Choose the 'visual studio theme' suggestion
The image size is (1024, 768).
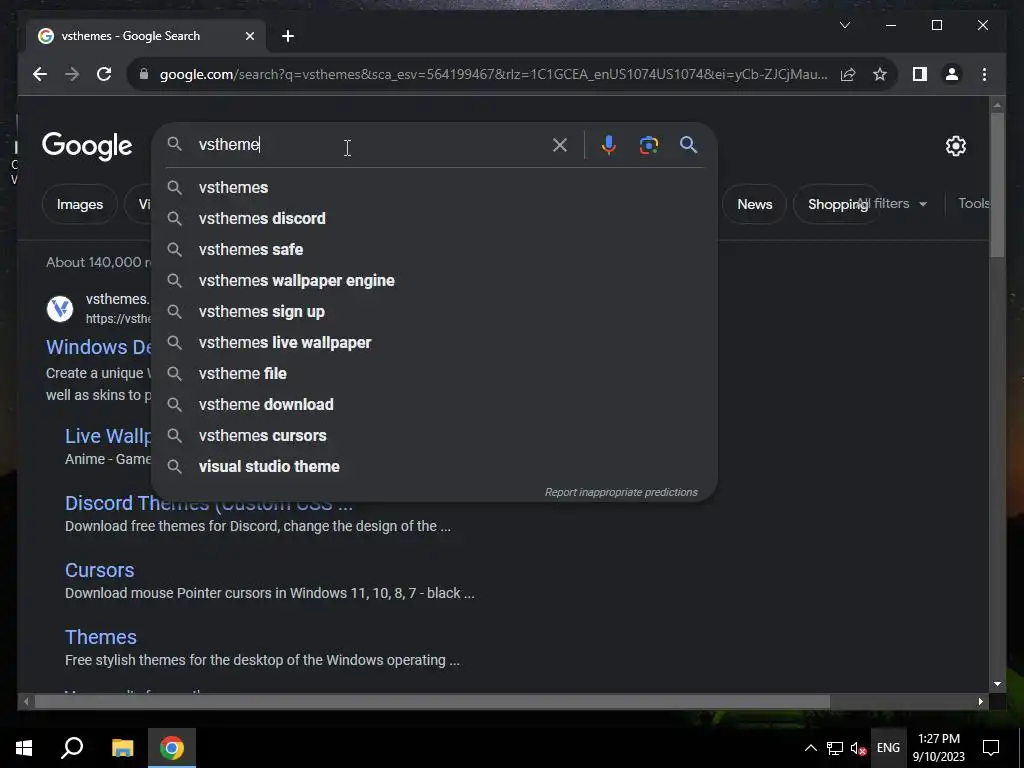pos(434,466)
